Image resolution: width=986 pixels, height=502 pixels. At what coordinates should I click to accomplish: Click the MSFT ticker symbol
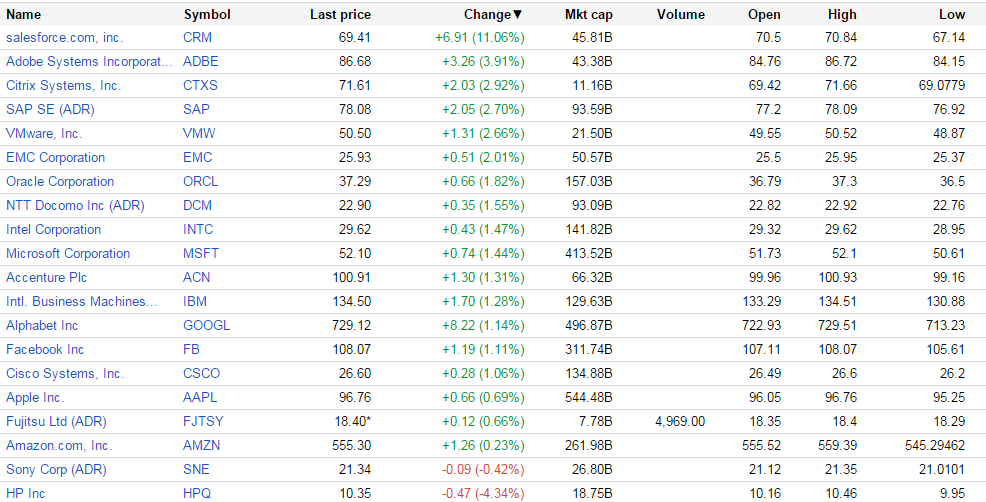pyautogui.click(x=201, y=253)
